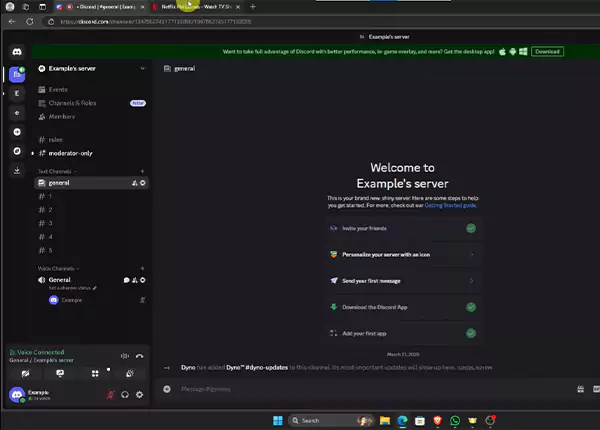This screenshot has width=600, height=430.
Task: Create a channel in Voice Channels category
Action: pos(142,268)
